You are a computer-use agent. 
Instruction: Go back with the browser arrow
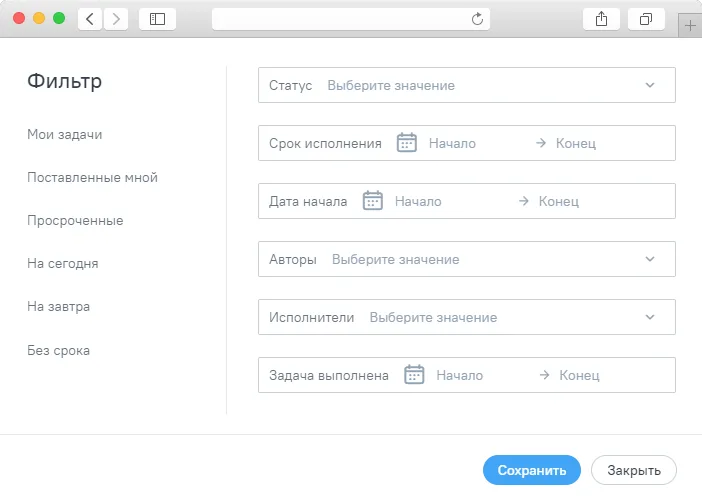[x=90, y=19]
